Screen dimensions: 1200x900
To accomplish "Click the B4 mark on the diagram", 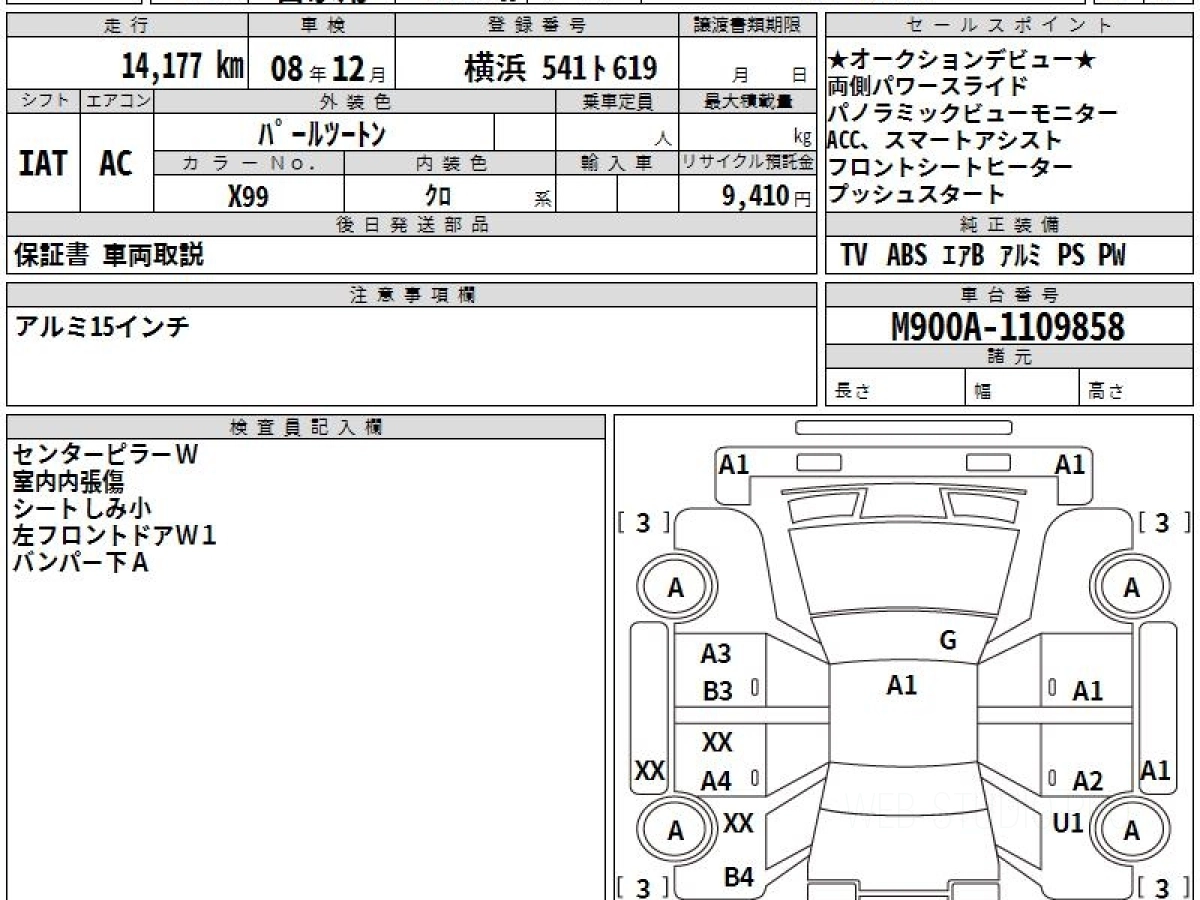I will (x=738, y=877).
